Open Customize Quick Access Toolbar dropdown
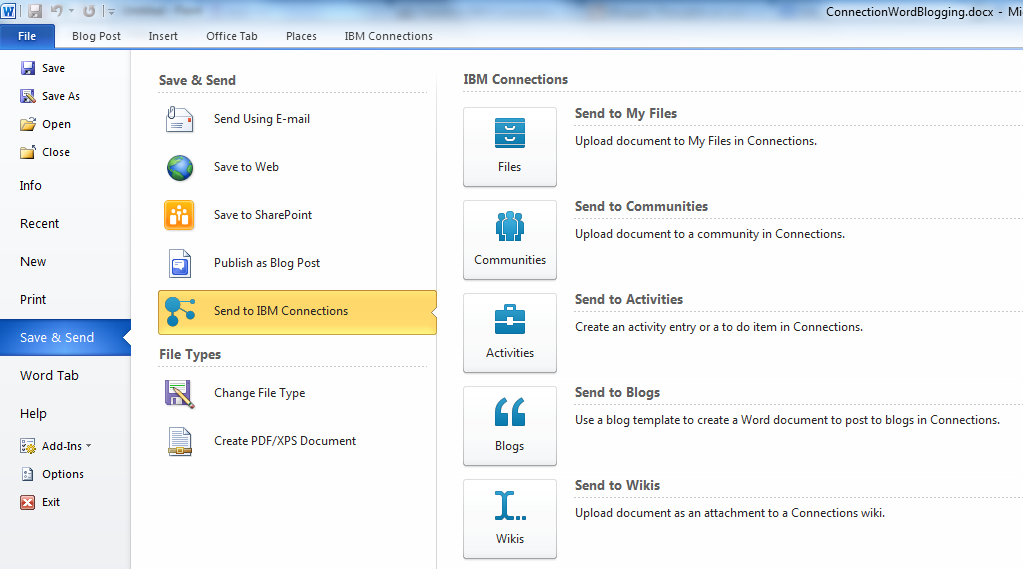Viewport: 1023px width, 569px height. (112, 11)
